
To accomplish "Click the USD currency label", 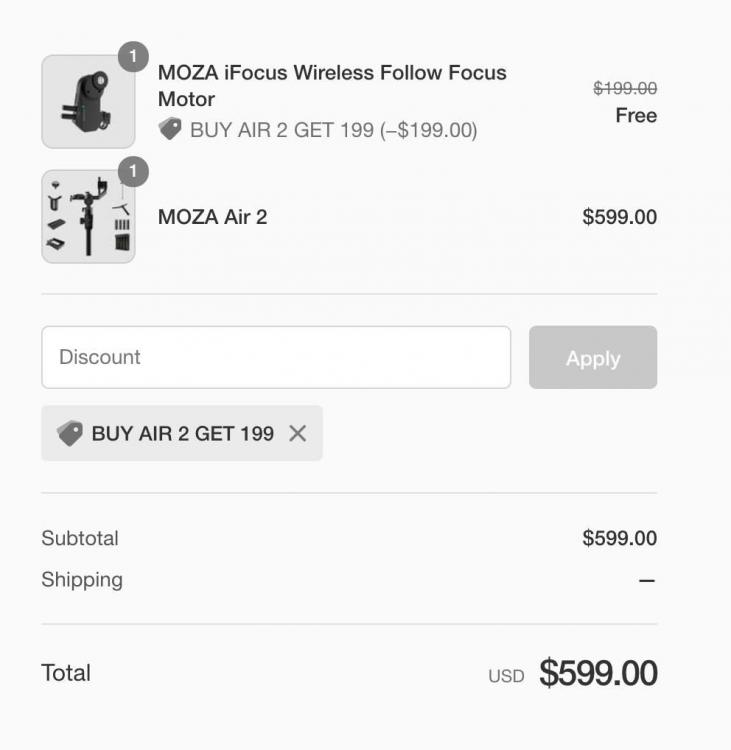I will coord(506,676).
